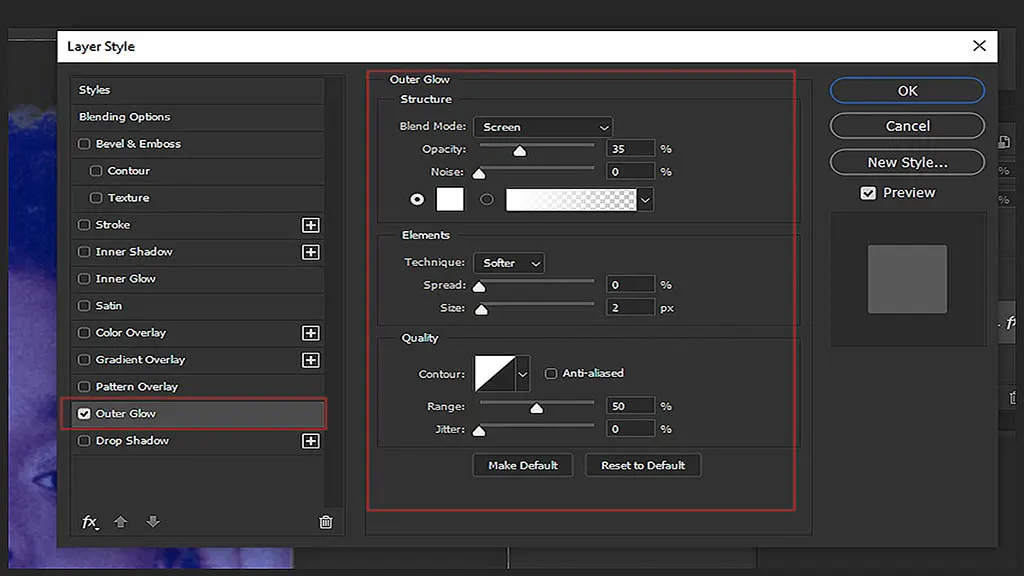Click the Opacity value field showing 35
The height and width of the screenshot is (576, 1024).
(x=630, y=149)
